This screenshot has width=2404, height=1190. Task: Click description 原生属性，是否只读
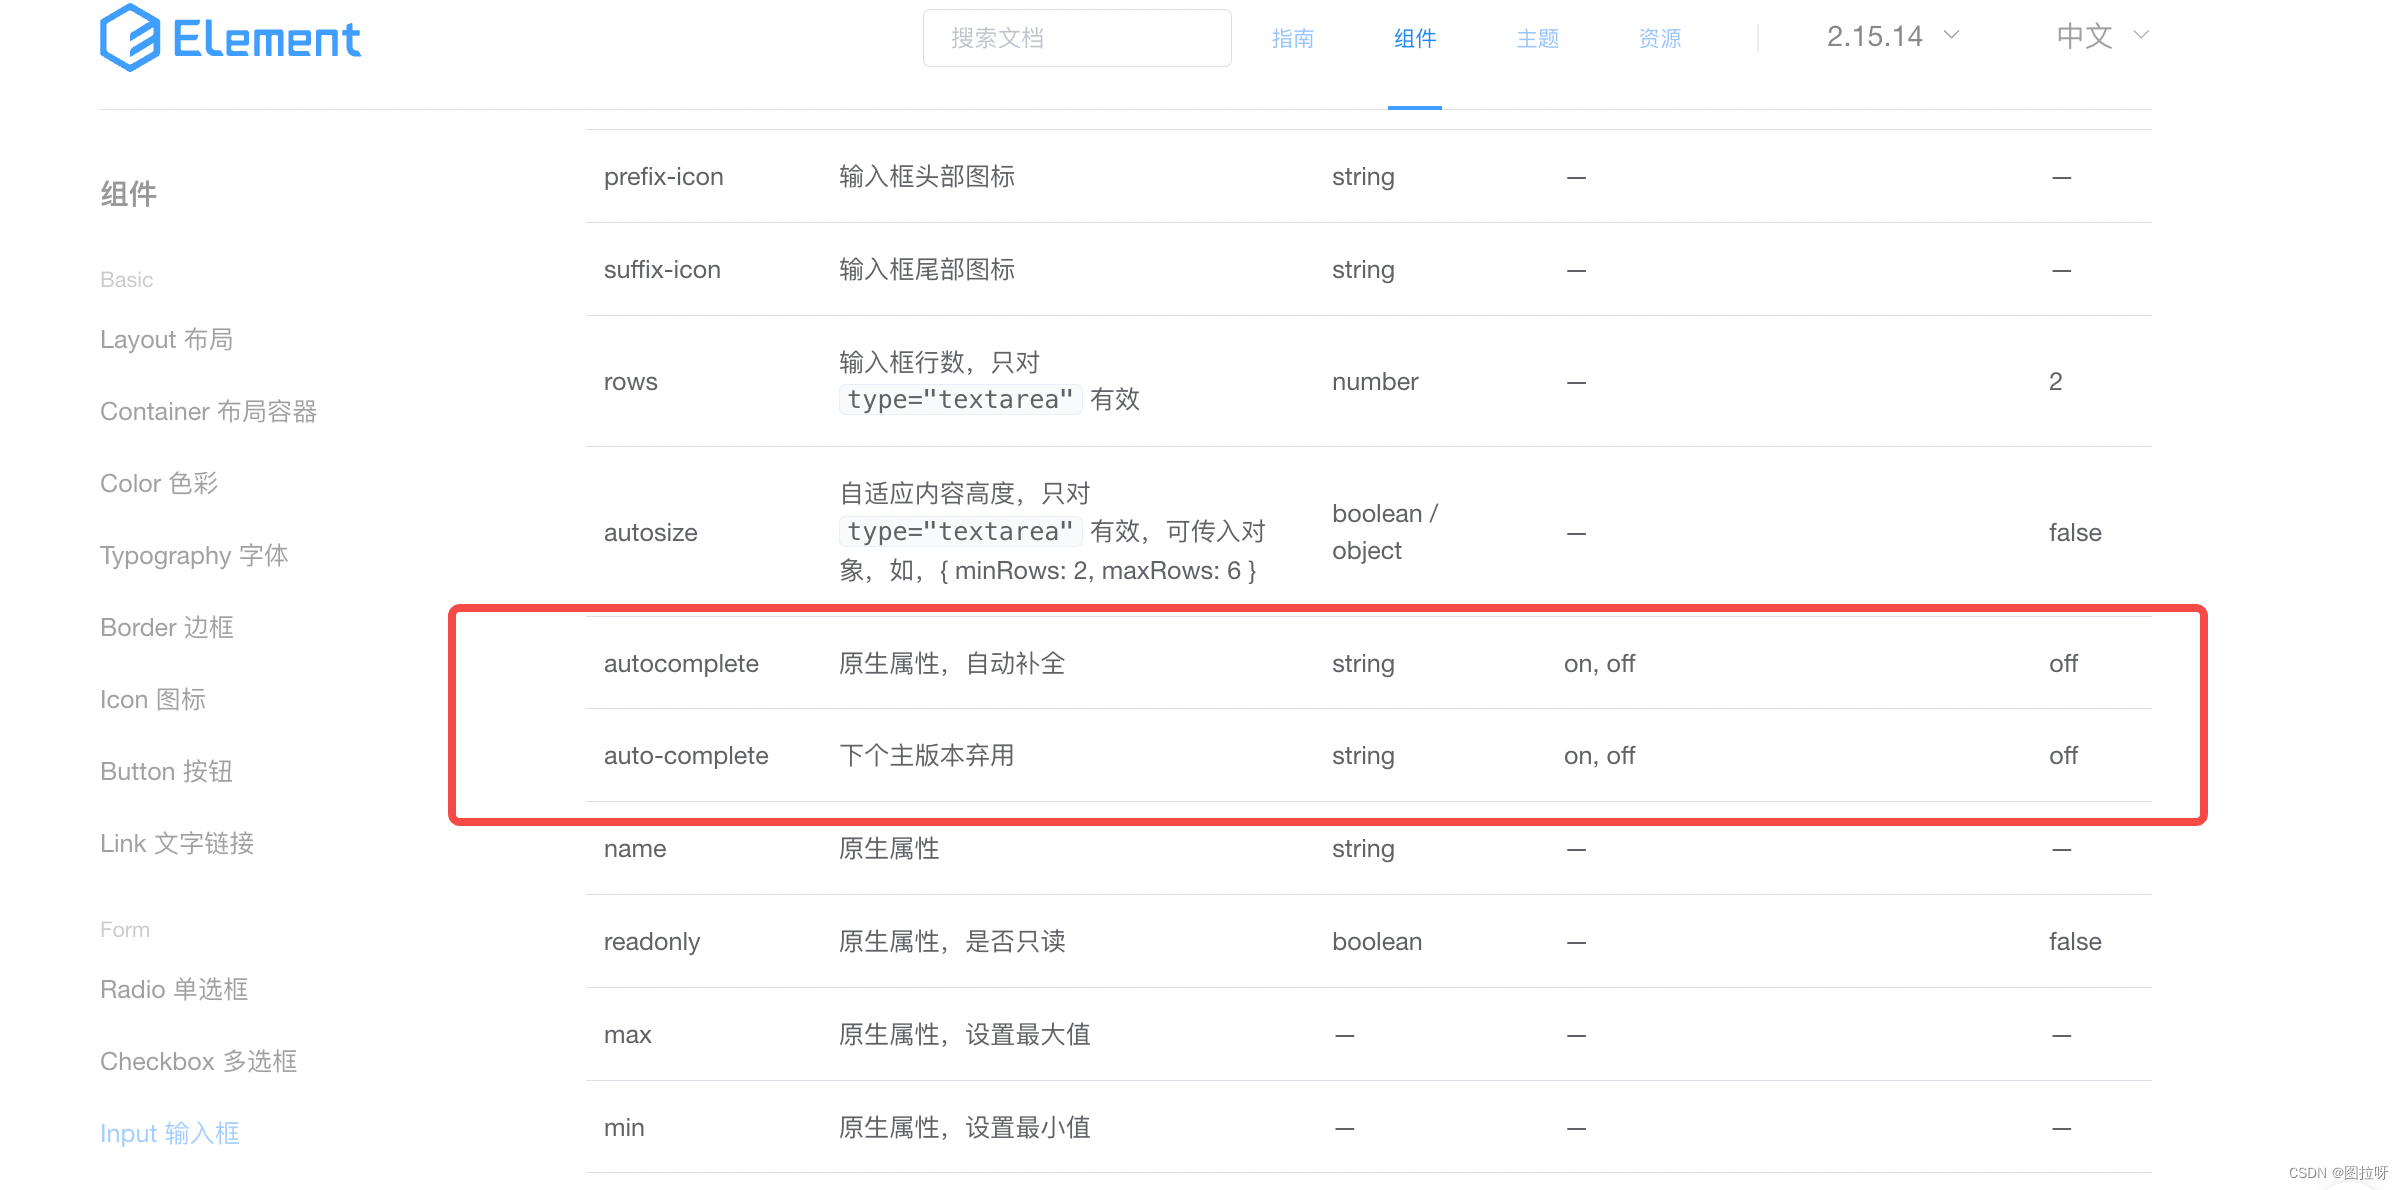[x=952, y=942]
